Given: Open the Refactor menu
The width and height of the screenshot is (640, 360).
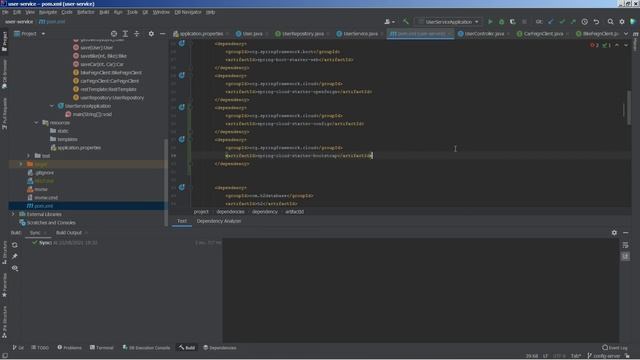Looking at the screenshot, I should click(86, 12).
